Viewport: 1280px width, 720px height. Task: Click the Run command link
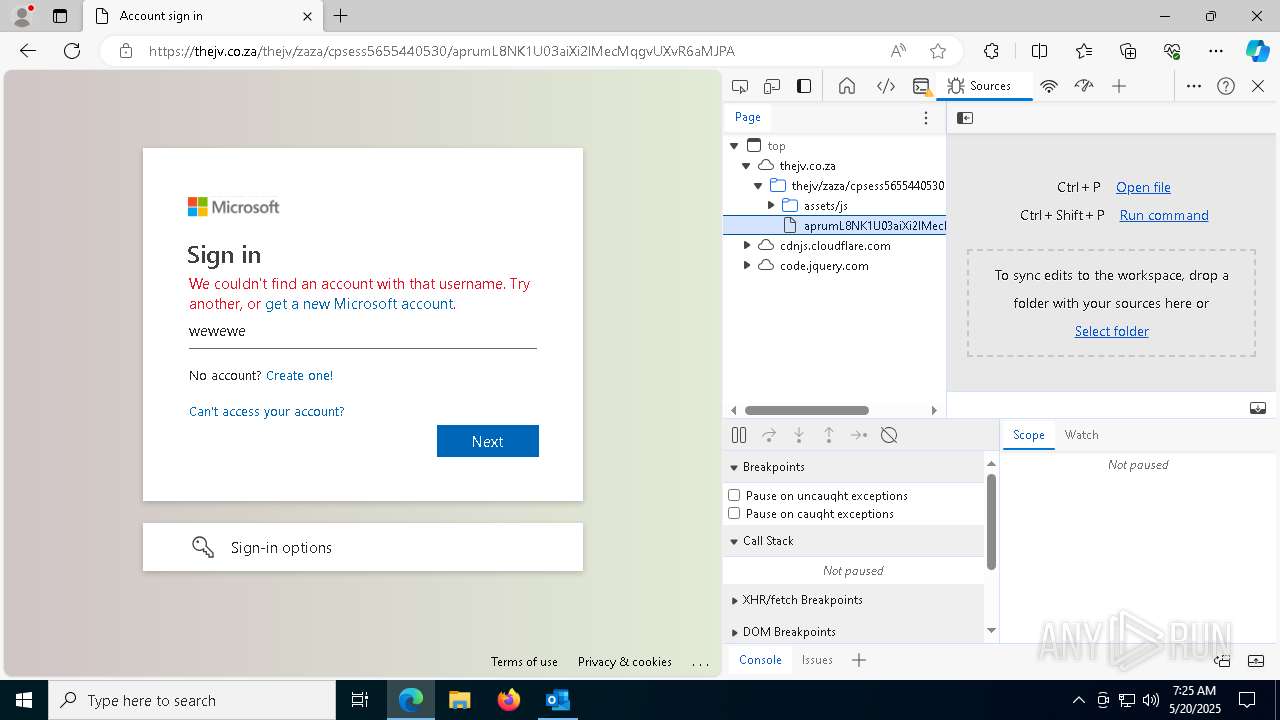point(1164,215)
